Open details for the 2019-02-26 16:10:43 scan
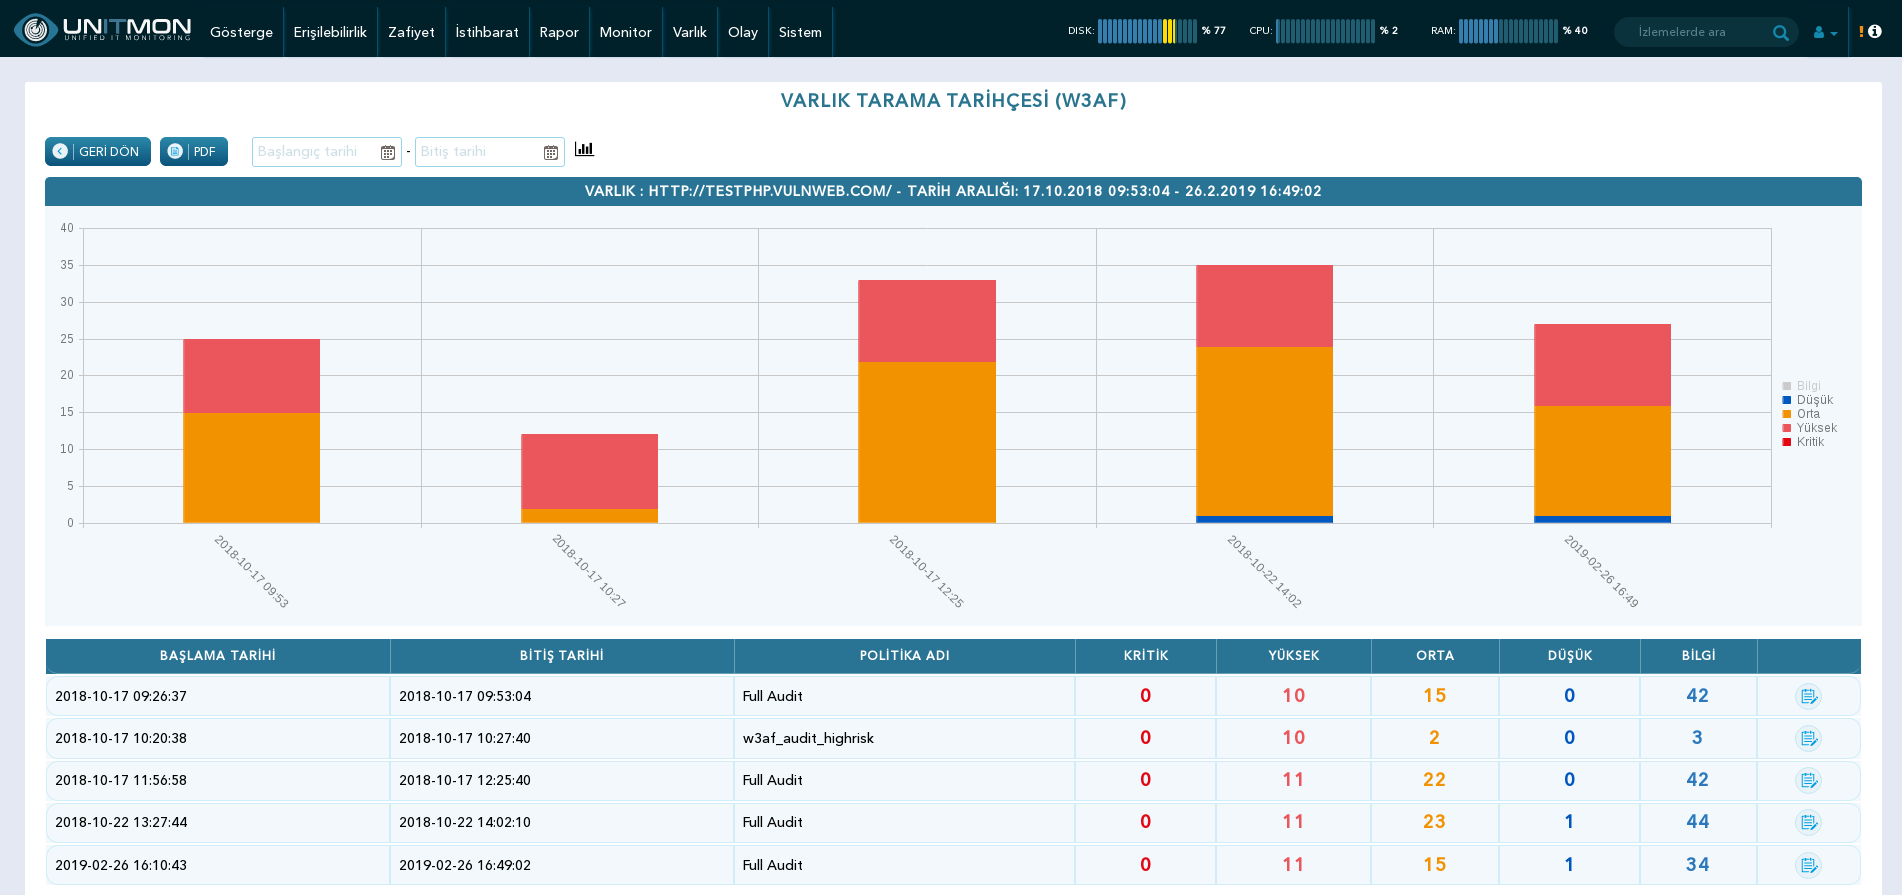This screenshot has width=1902, height=895. point(1809,865)
